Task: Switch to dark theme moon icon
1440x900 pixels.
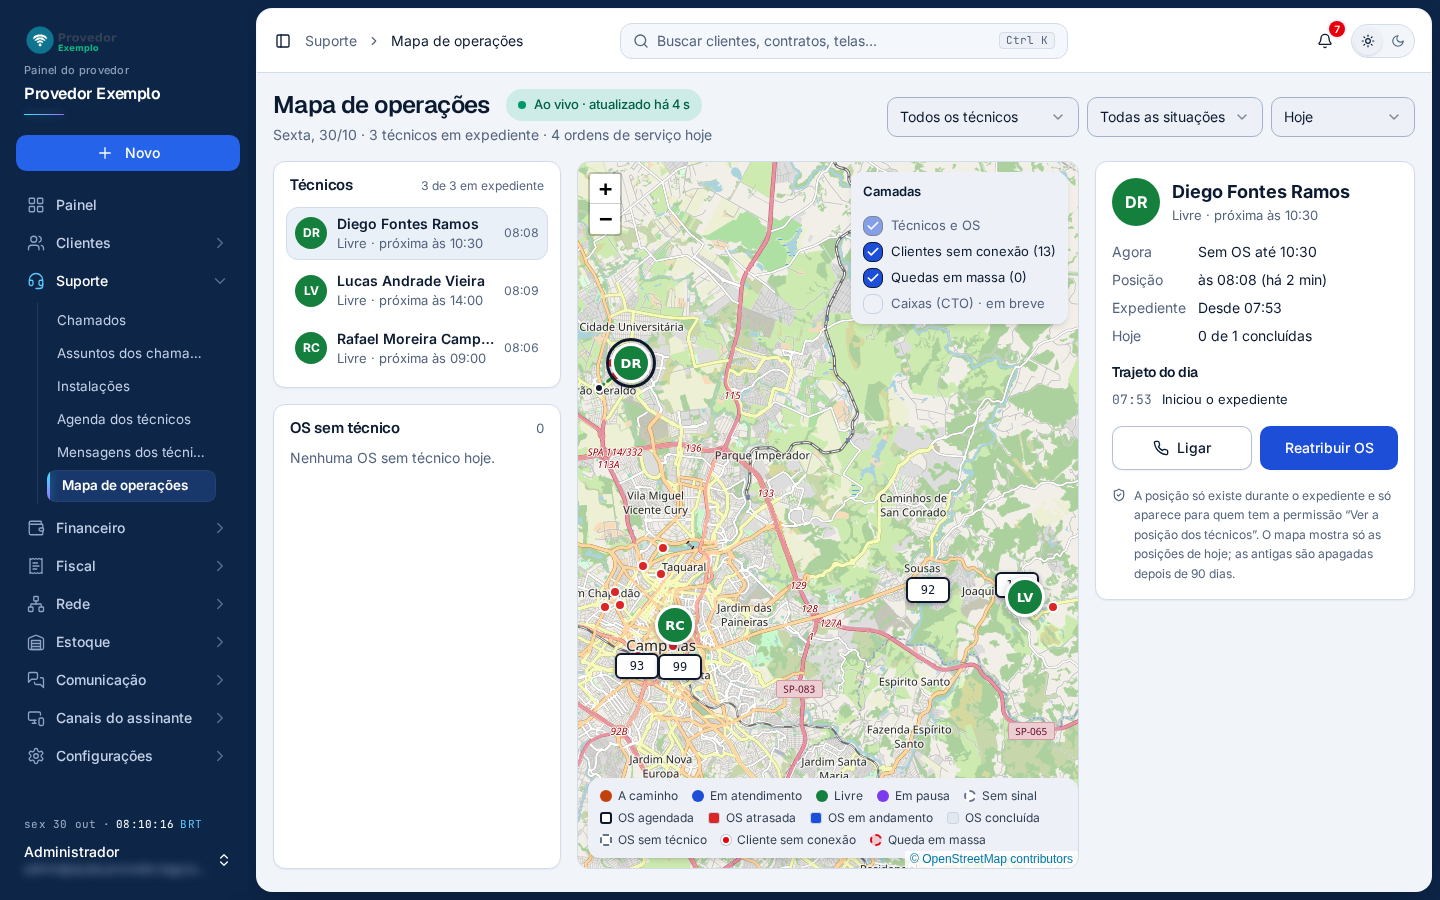Action: 1398,41
